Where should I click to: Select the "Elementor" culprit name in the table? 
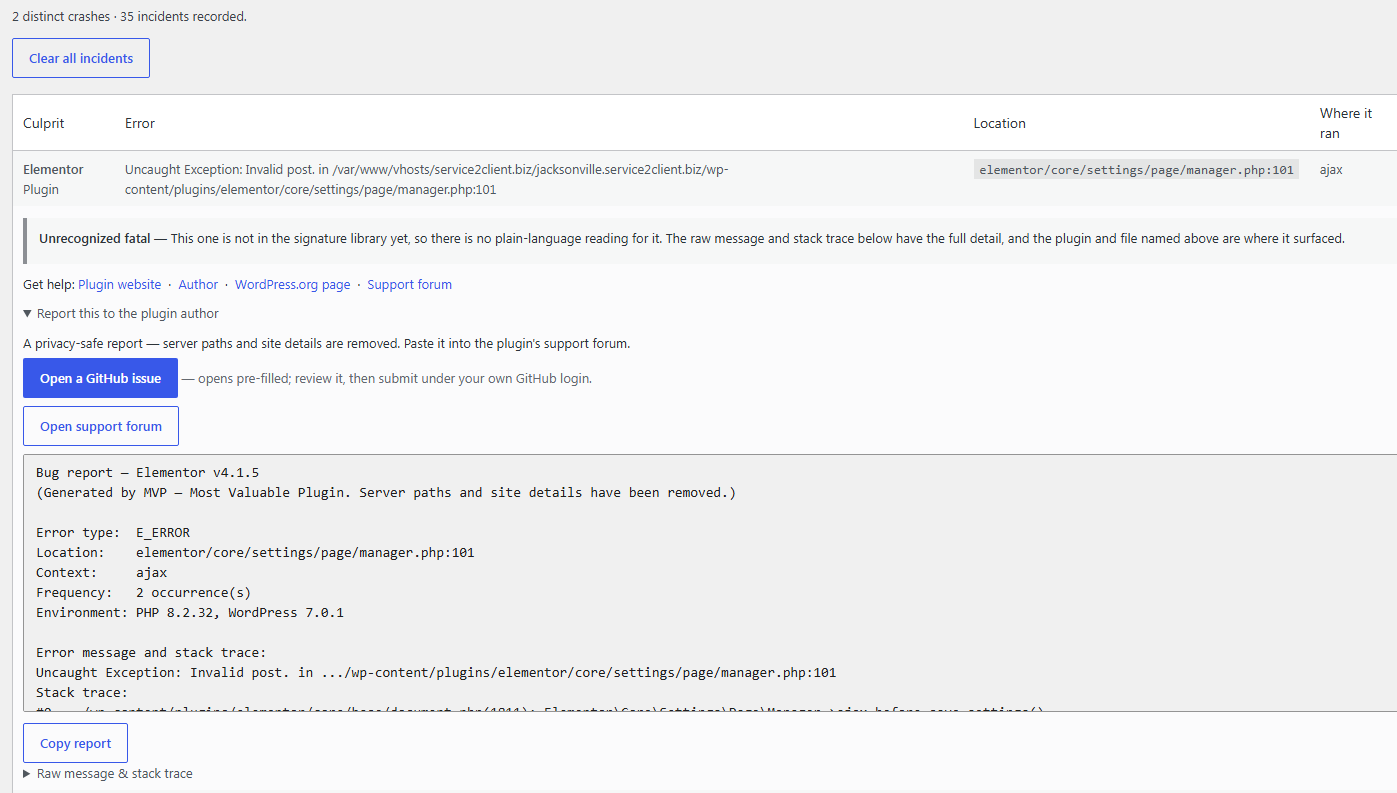(53, 169)
